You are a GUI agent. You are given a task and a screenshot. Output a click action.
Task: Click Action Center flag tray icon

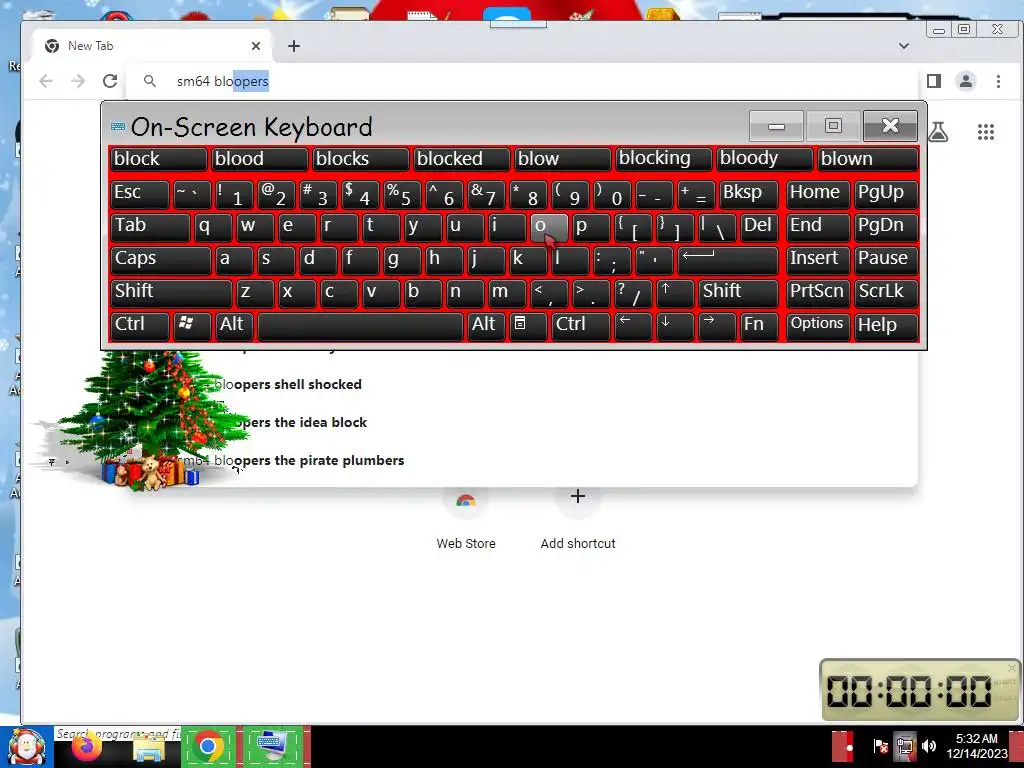[x=880, y=746]
